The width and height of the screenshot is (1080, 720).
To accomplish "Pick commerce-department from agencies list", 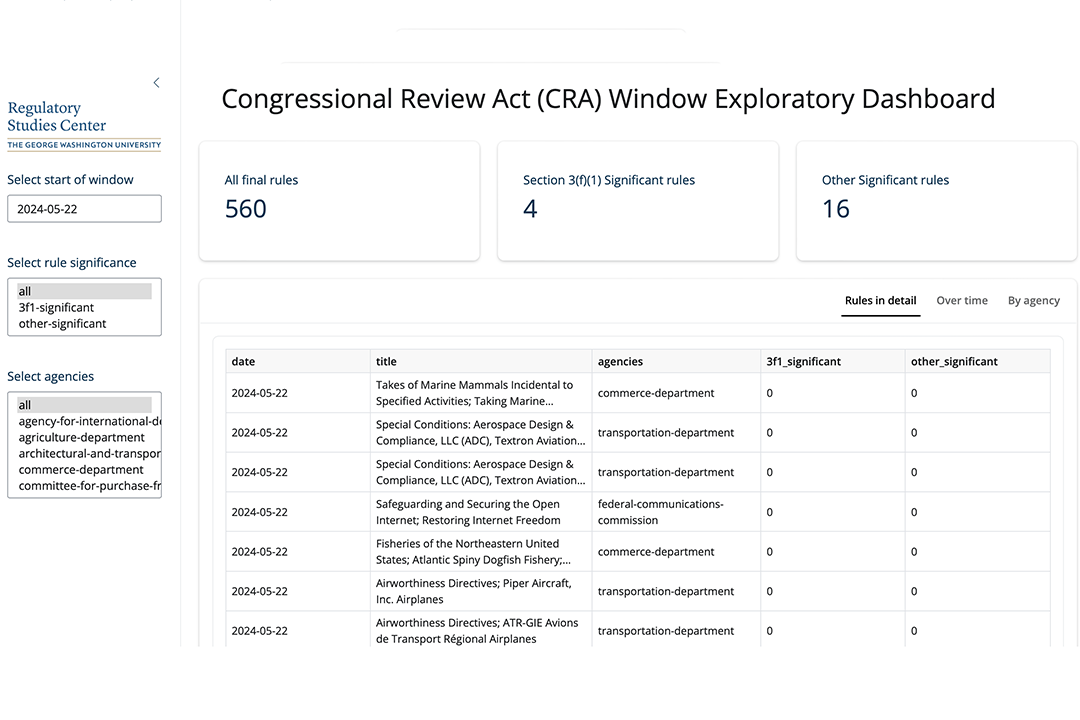I will click(x=82, y=470).
